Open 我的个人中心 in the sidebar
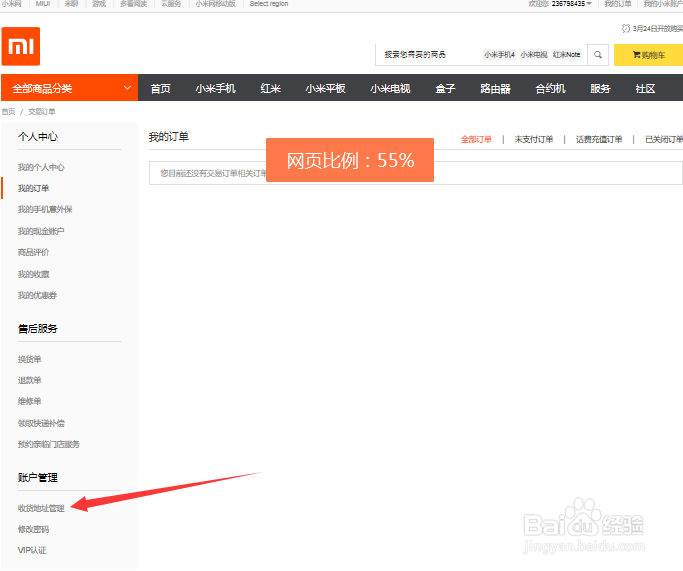Image resolution: width=683 pixels, height=571 pixels. [41, 167]
